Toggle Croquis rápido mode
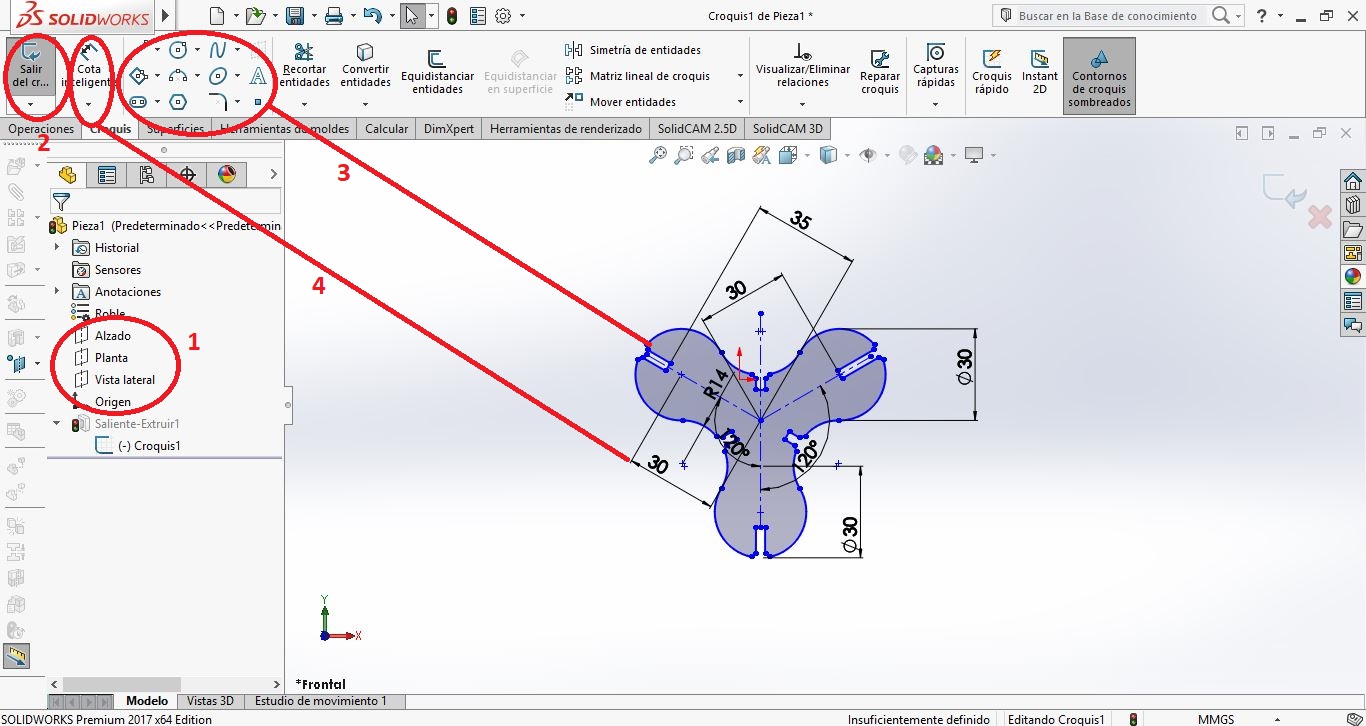 coord(992,72)
